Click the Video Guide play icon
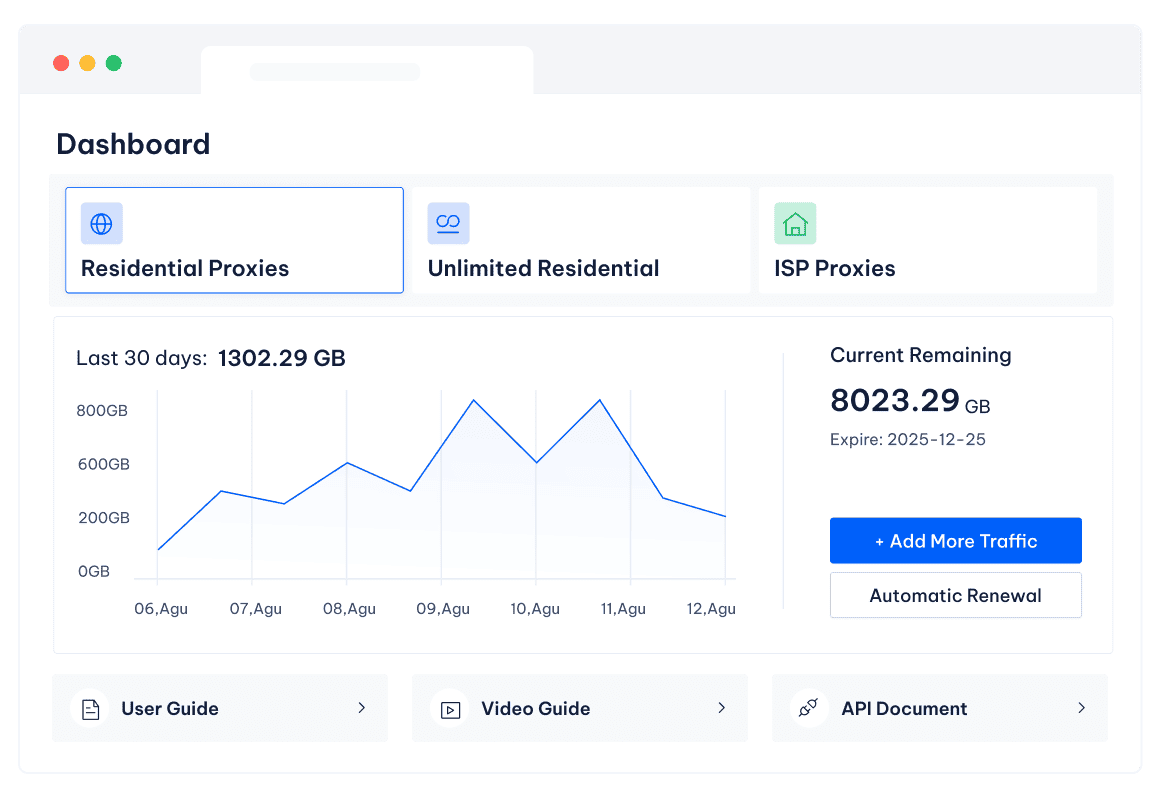Viewport: 1160px width, 800px height. 451,708
